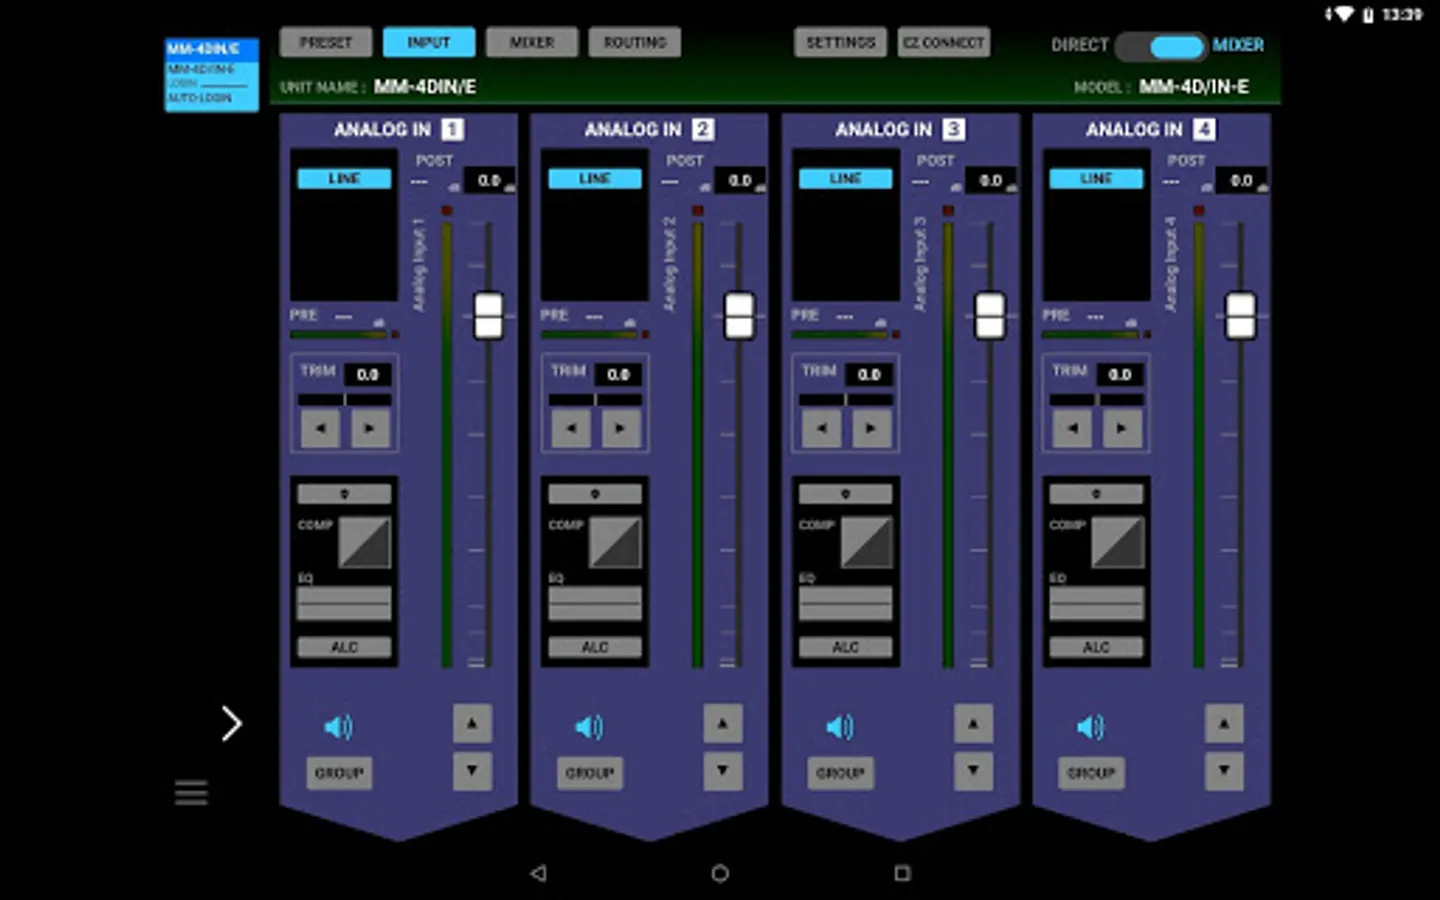
Task: Toggle LINE input on Analog In 1
Action: click(x=344, y=178)
